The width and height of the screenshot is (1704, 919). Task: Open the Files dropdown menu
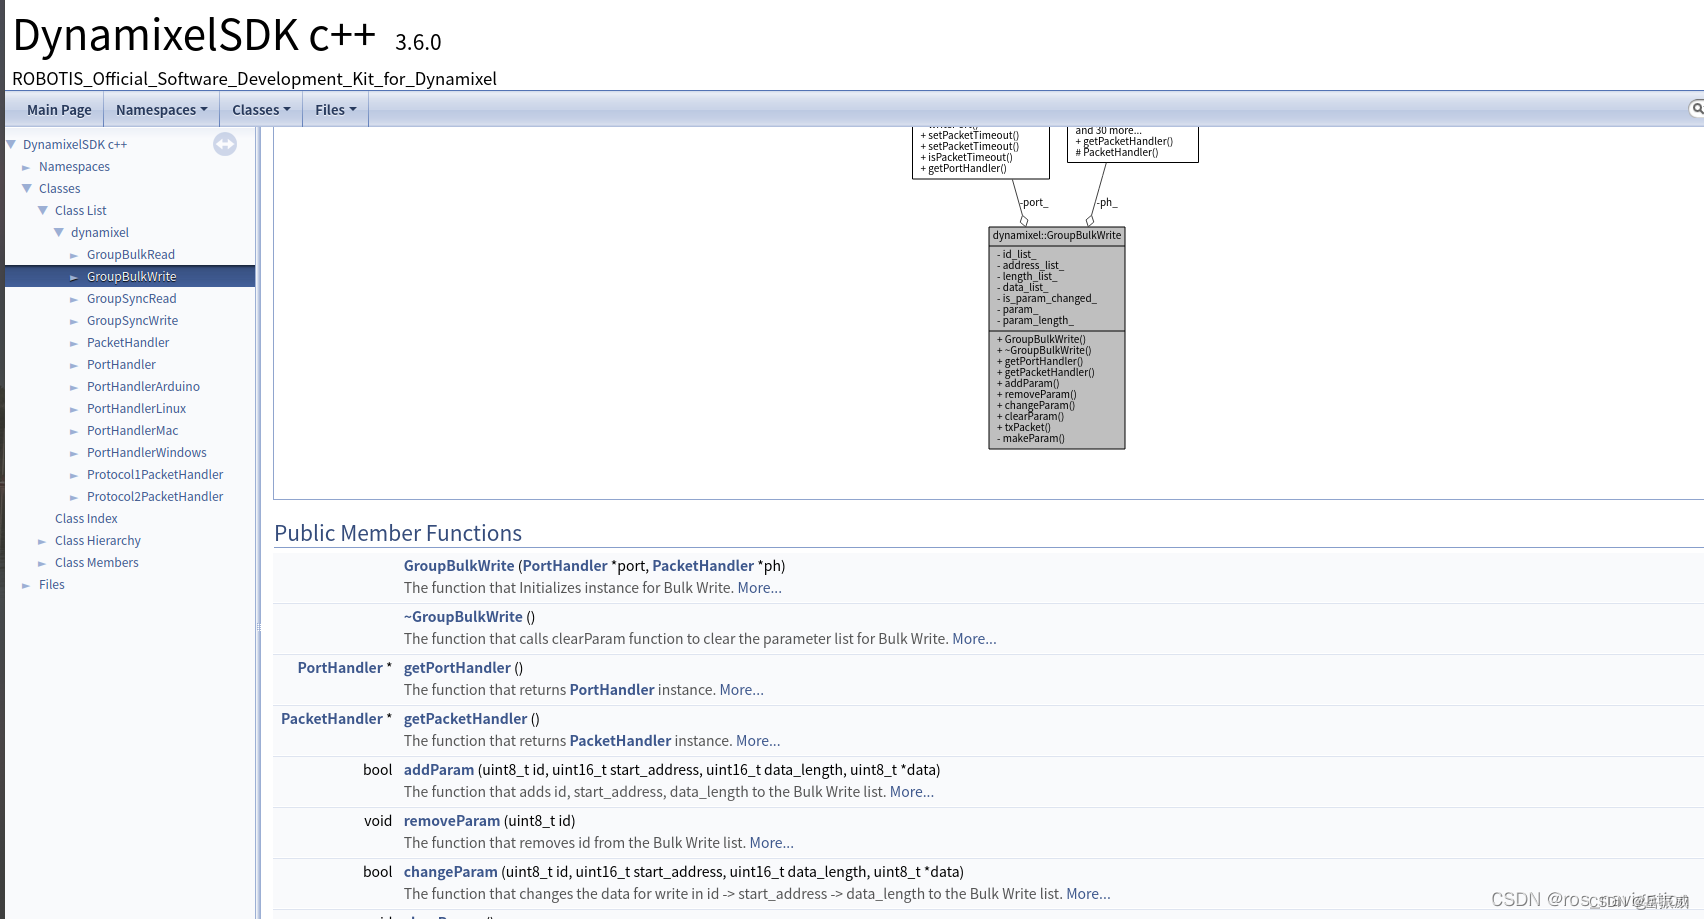pos(336,110)
